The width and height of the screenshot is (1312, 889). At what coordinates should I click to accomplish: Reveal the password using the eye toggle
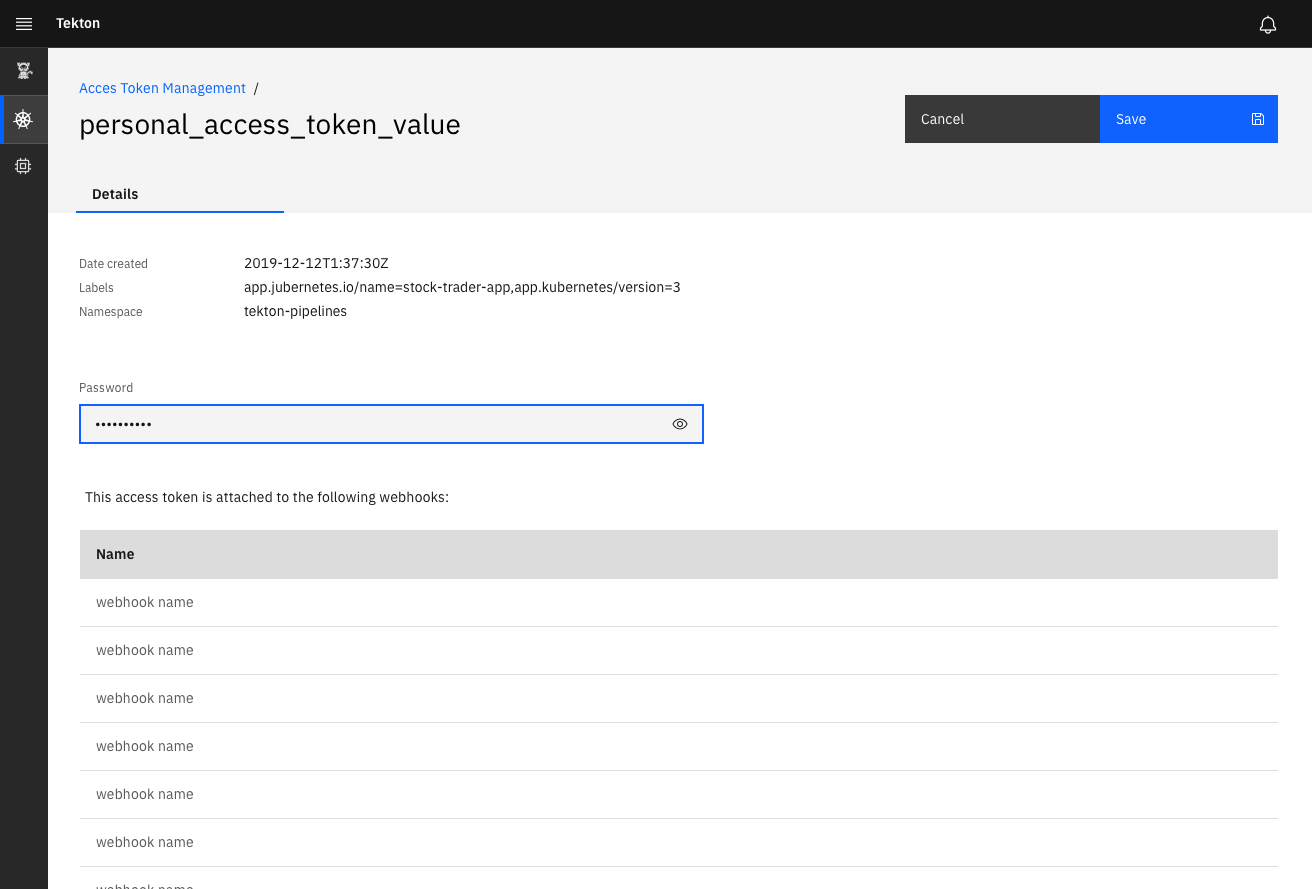point(680,424)
